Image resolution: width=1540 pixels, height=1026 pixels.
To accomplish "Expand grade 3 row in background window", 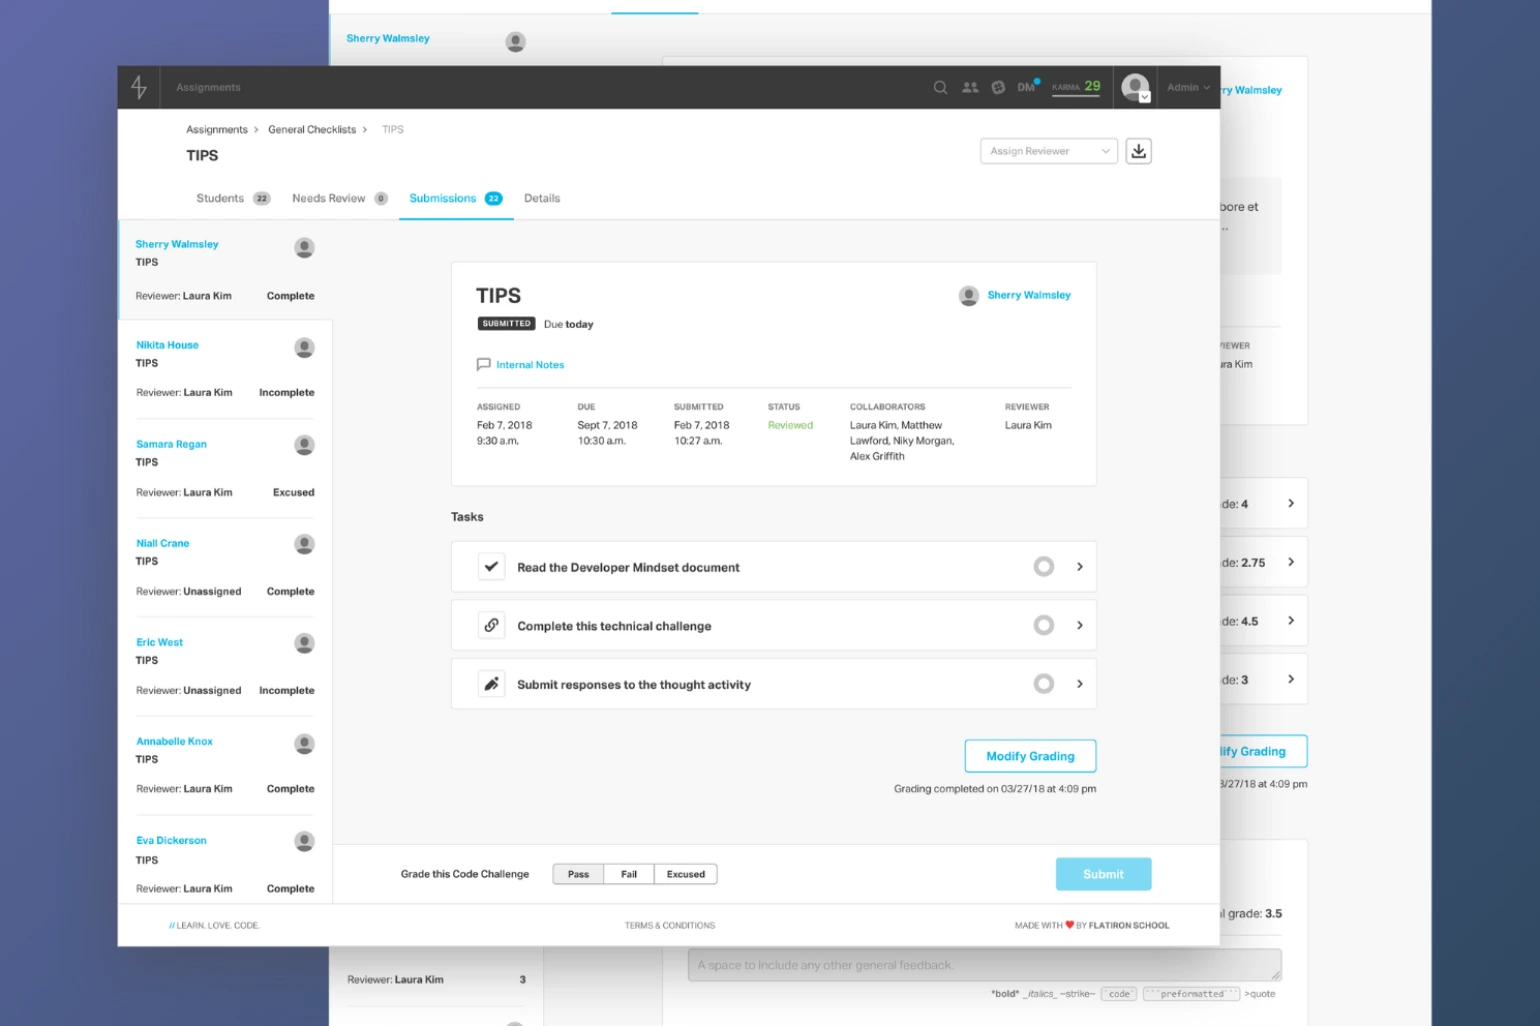I will coord(1291,679).
